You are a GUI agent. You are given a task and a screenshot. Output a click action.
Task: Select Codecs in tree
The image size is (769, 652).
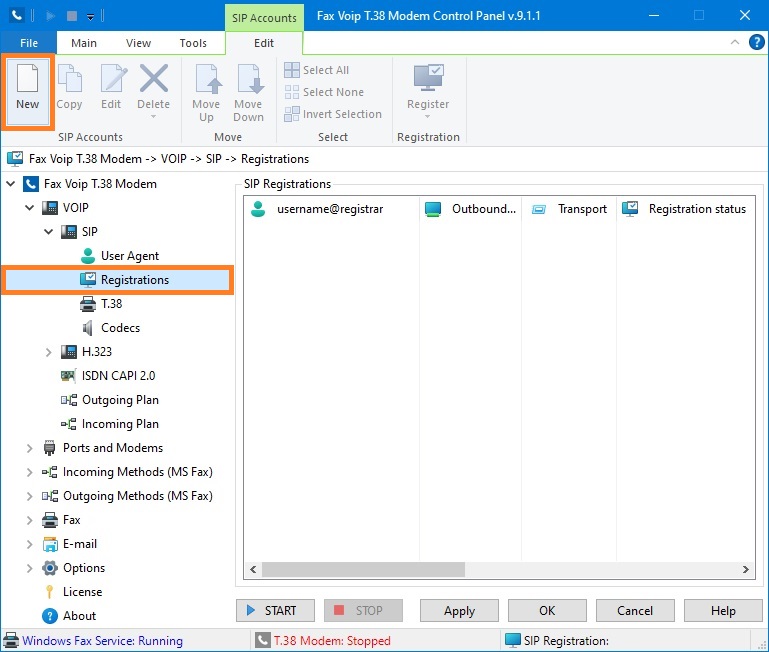[x=120, y=328]
